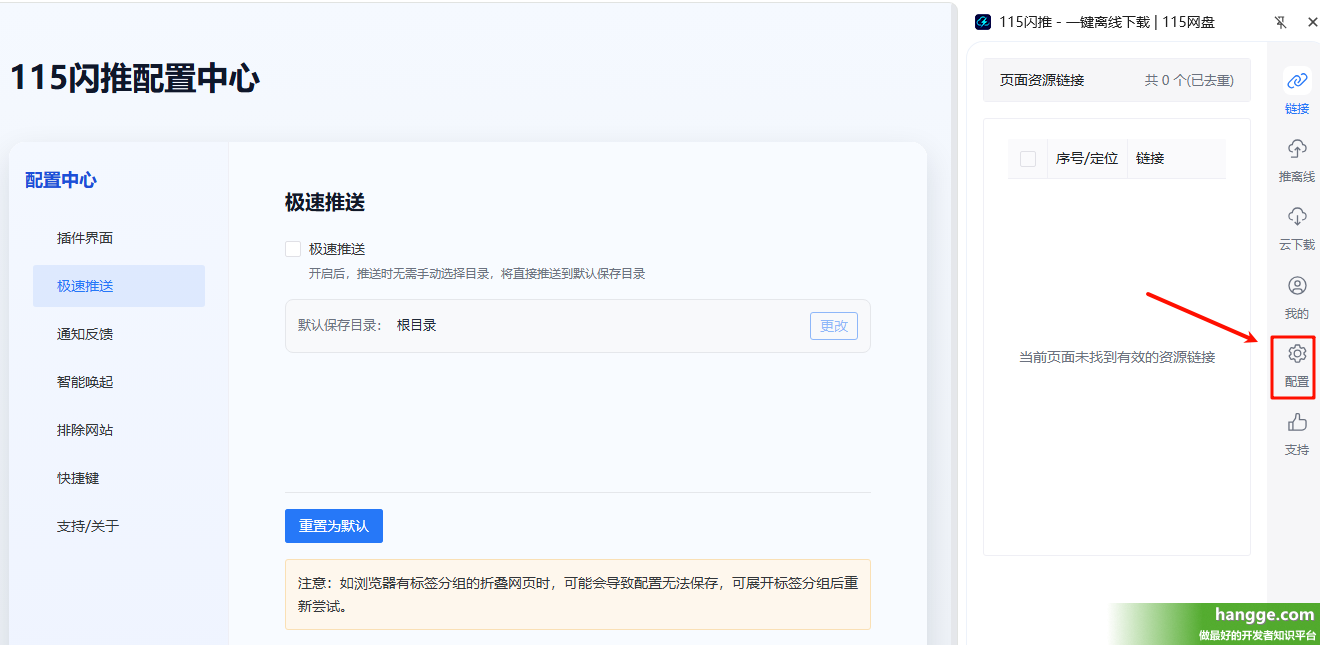Open the 配置 gear settings icon
The height and width of the screenshot is (645, 1320).
[x=1297, y=354]
